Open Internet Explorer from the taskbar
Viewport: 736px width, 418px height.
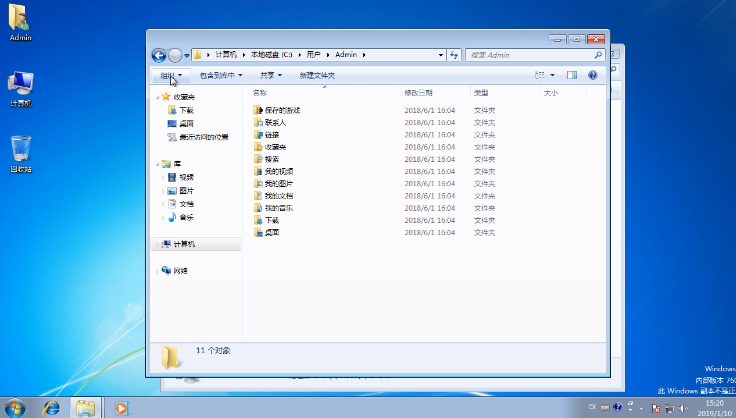point(51,407)
